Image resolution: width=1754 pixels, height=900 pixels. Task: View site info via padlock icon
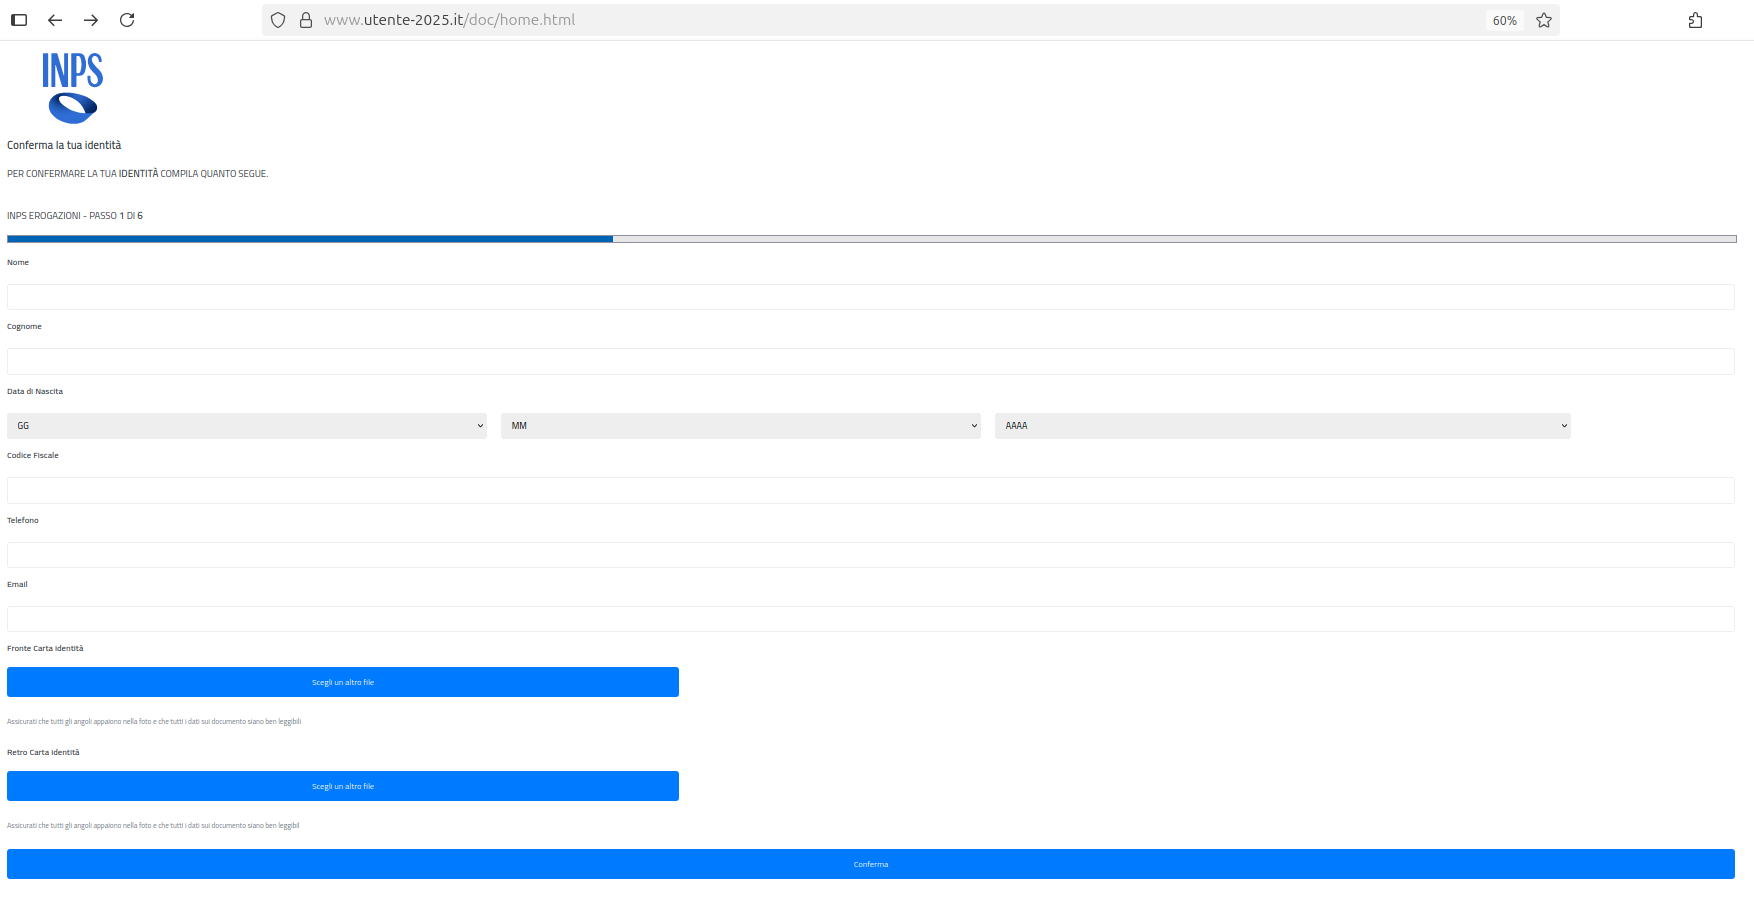pyautogui.click(x=306, y=20)
